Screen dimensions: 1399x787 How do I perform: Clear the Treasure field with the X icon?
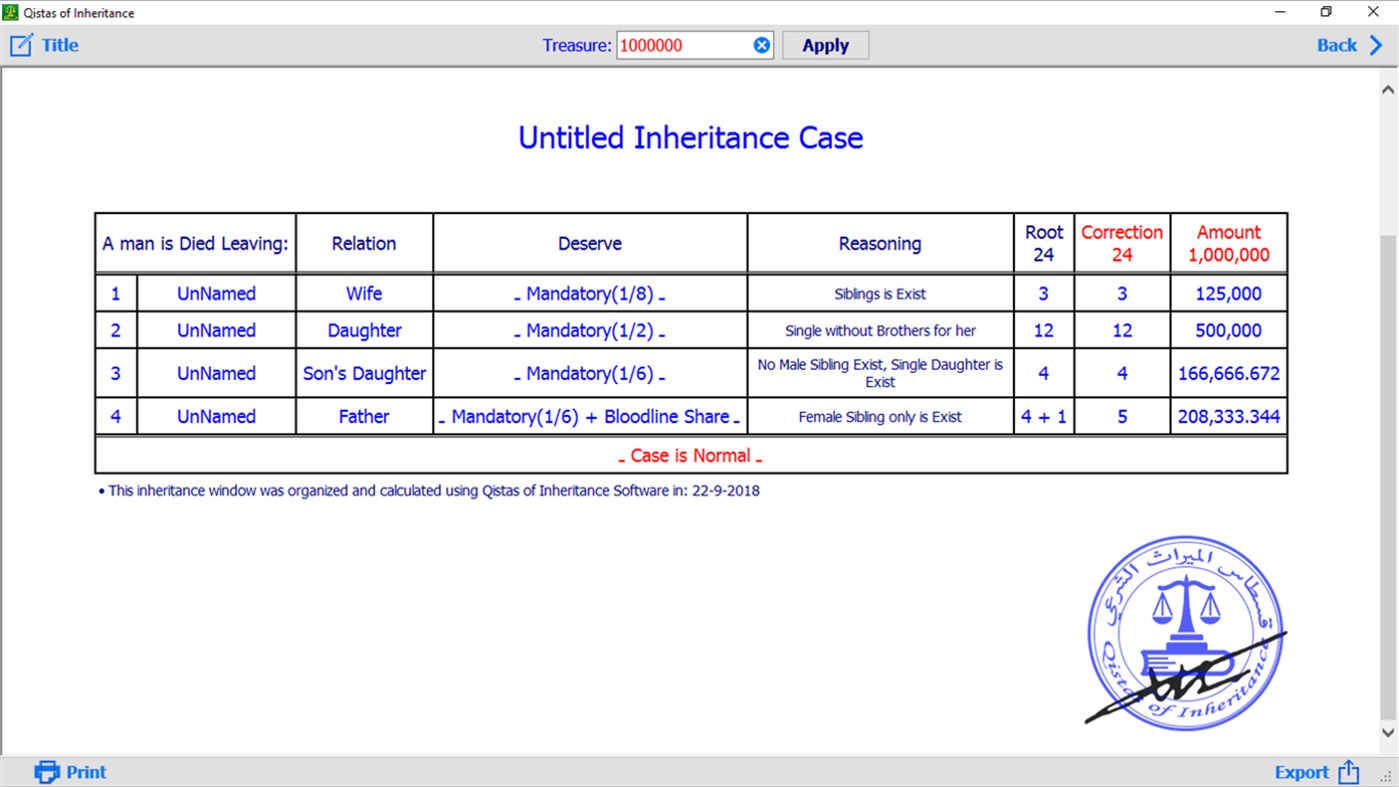761,44
